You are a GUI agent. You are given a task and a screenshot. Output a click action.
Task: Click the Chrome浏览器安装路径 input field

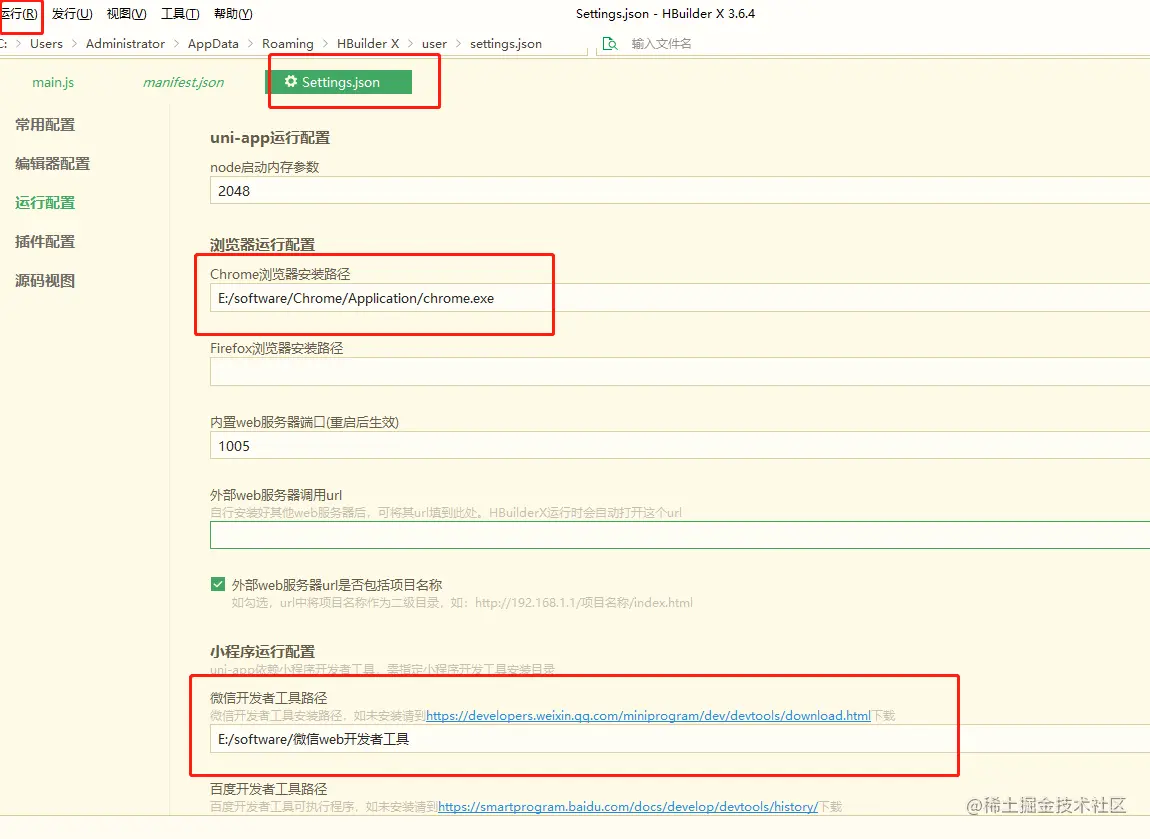pos(680,298)
